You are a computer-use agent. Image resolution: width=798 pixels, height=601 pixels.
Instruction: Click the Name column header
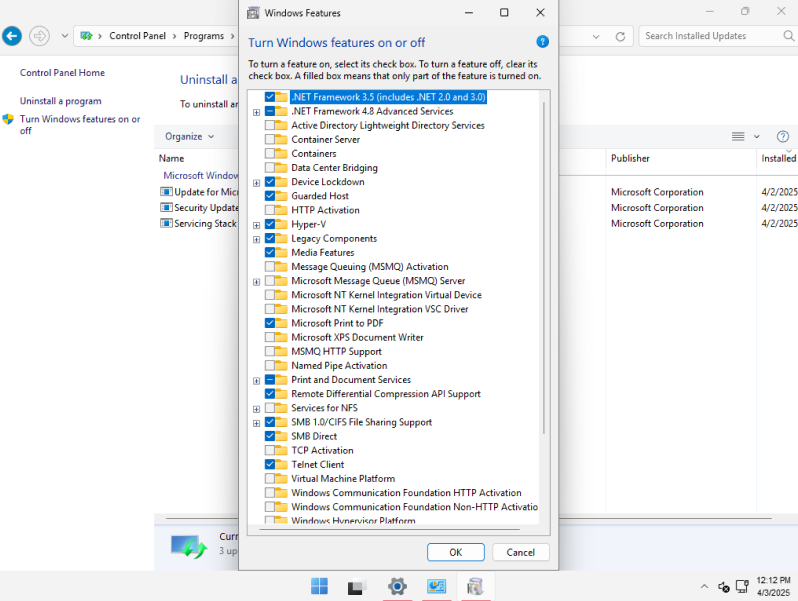(x=172, y=158)
